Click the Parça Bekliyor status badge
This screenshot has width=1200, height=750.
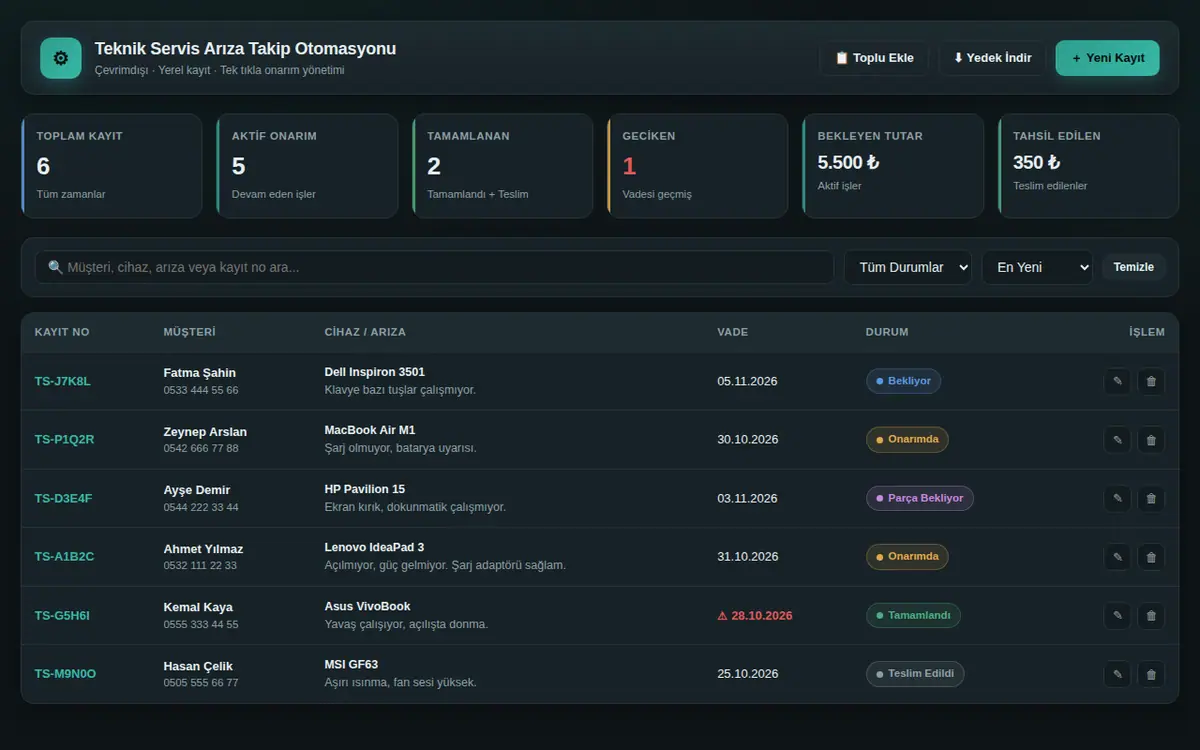pos(919,498)
